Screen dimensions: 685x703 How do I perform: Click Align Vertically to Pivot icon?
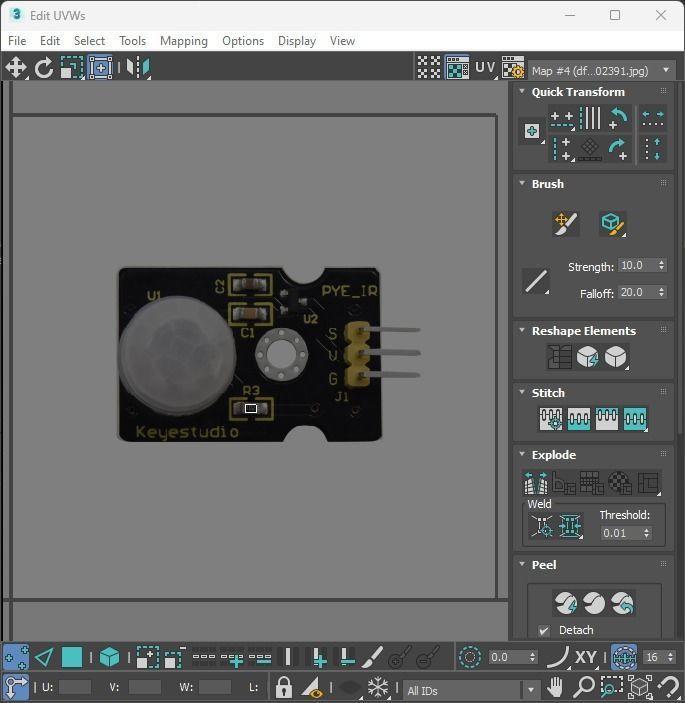[562, 149]
